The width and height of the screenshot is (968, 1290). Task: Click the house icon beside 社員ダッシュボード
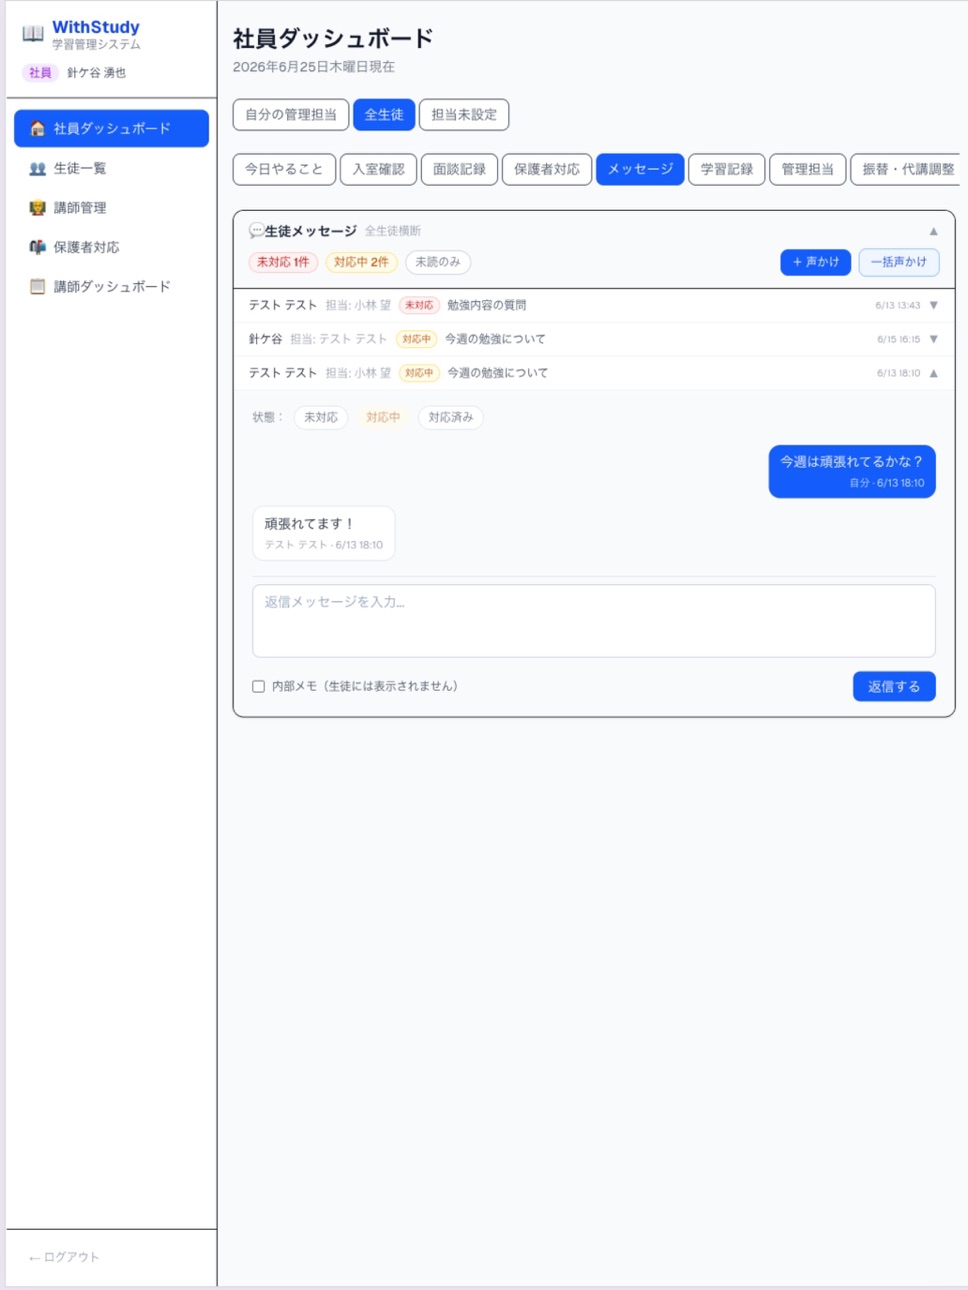(x=38, y=129)
